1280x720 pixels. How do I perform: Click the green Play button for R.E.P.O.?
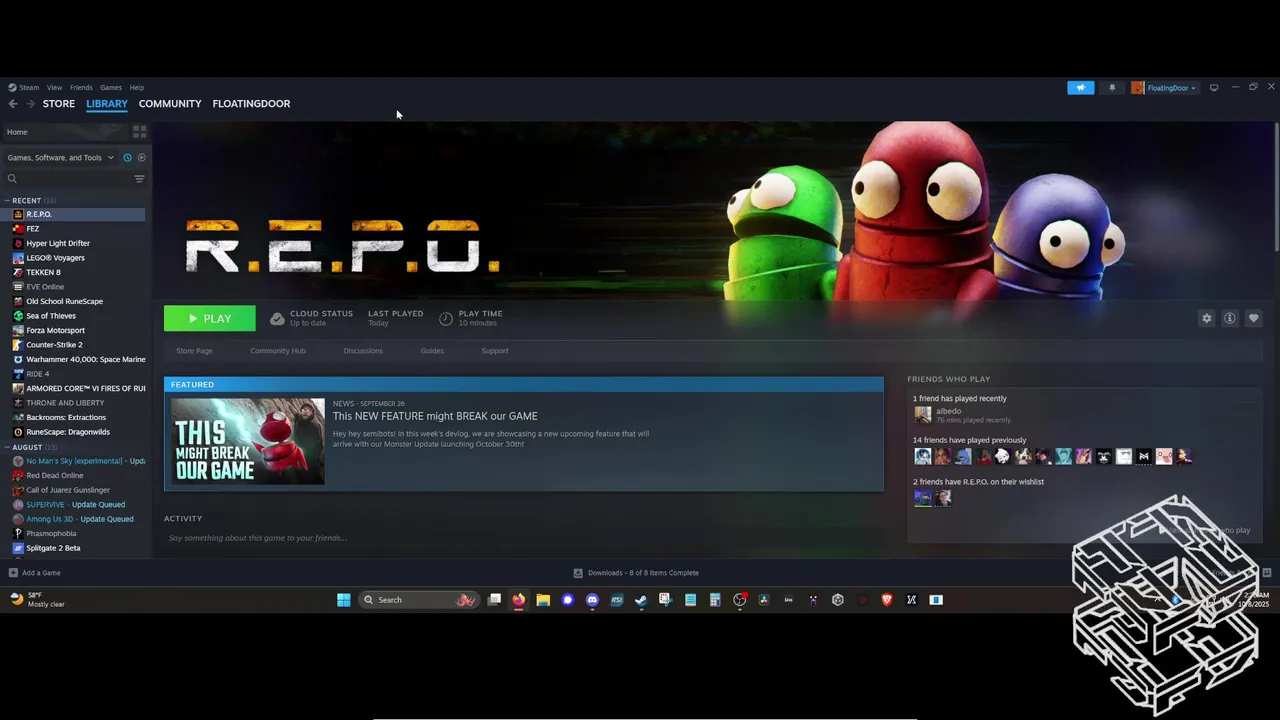pos(210,318)
